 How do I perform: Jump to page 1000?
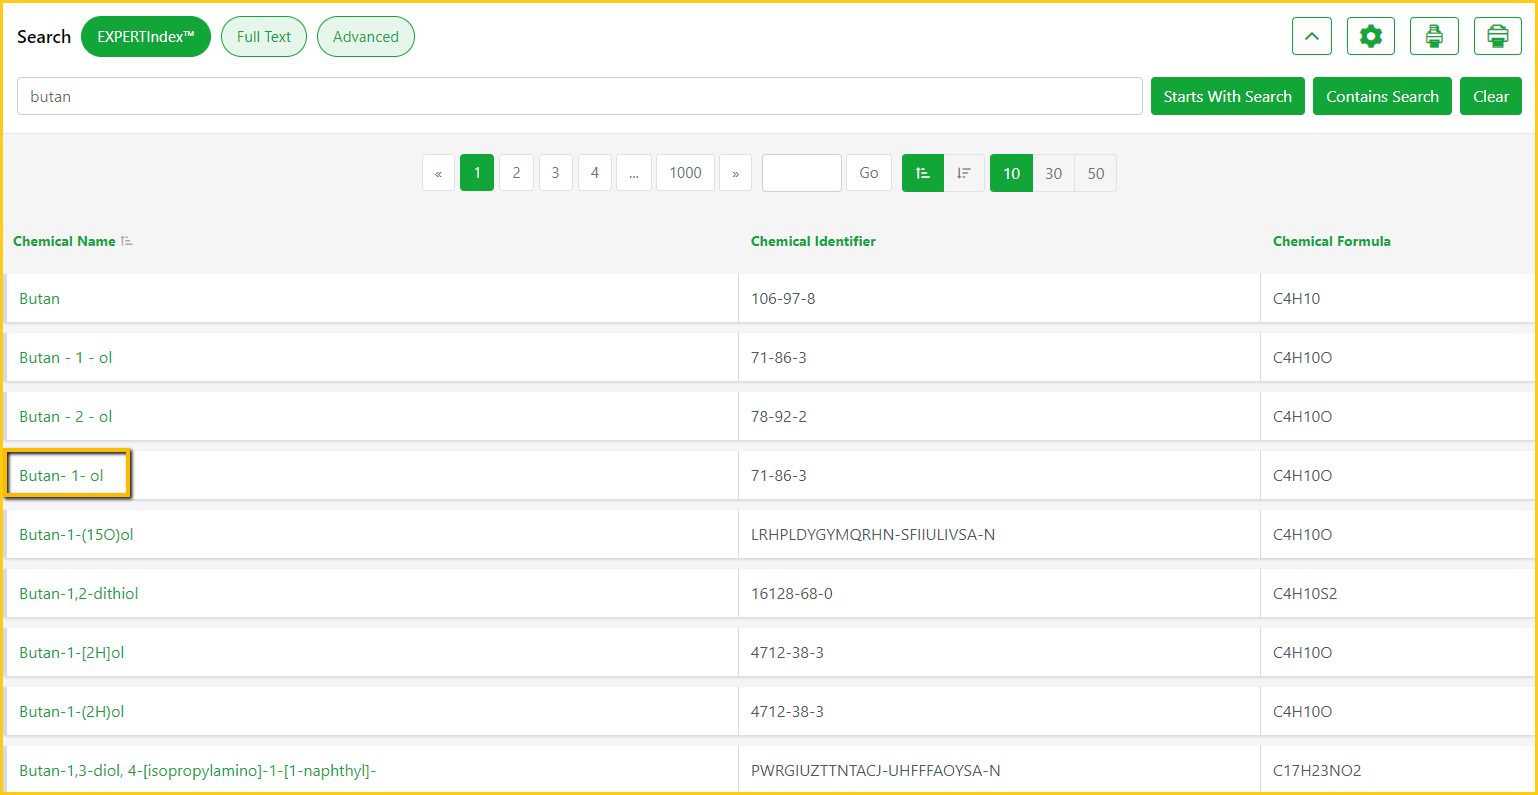[685, 173]
